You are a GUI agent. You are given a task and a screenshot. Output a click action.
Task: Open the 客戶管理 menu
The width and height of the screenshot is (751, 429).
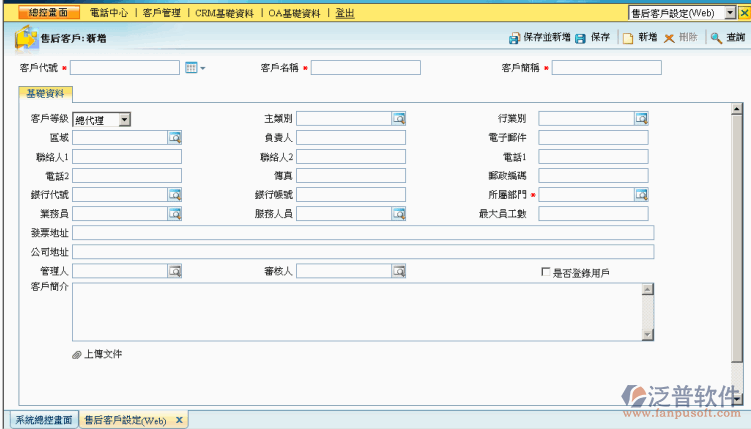(x=162, y=13)
